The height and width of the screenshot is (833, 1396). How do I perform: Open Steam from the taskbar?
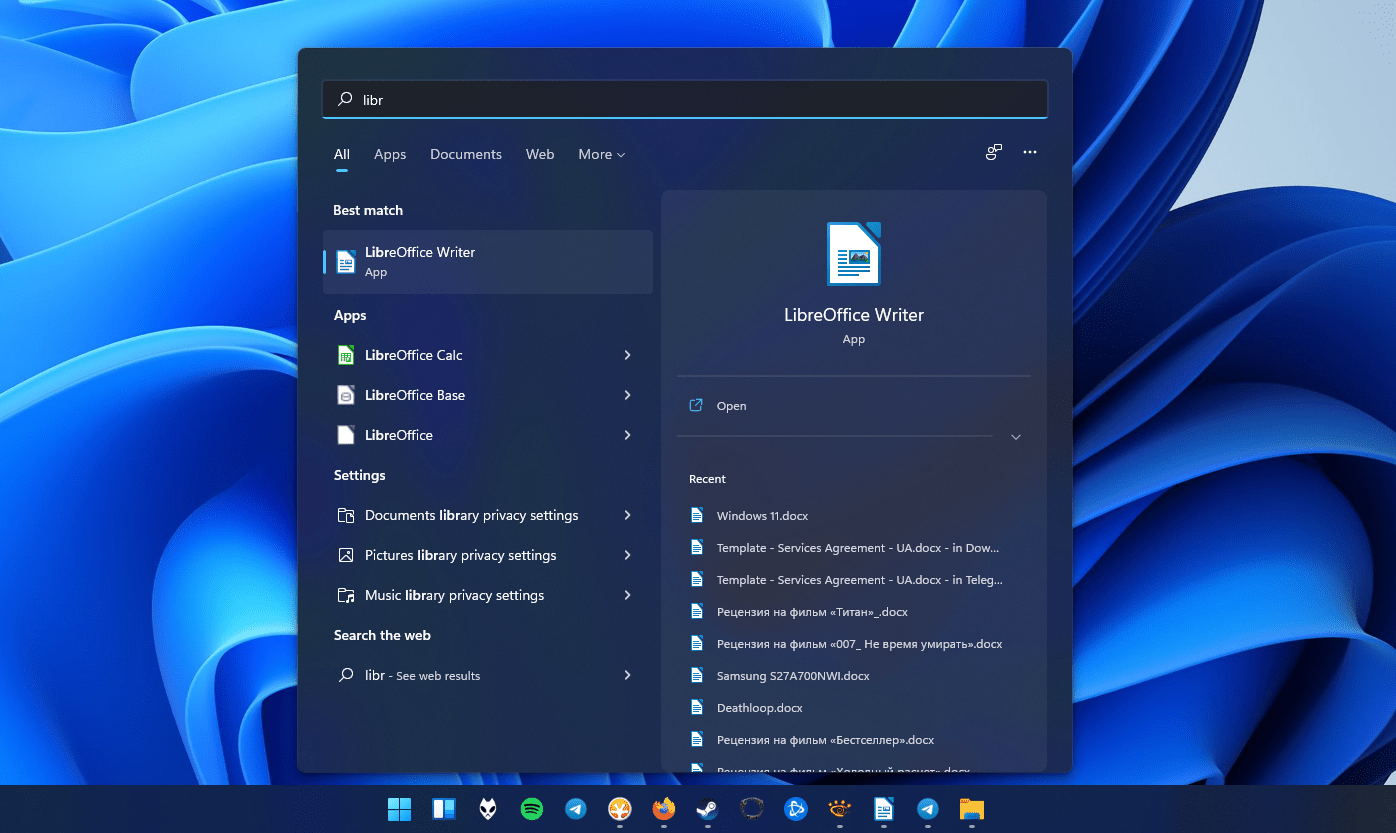coord(707,808)
